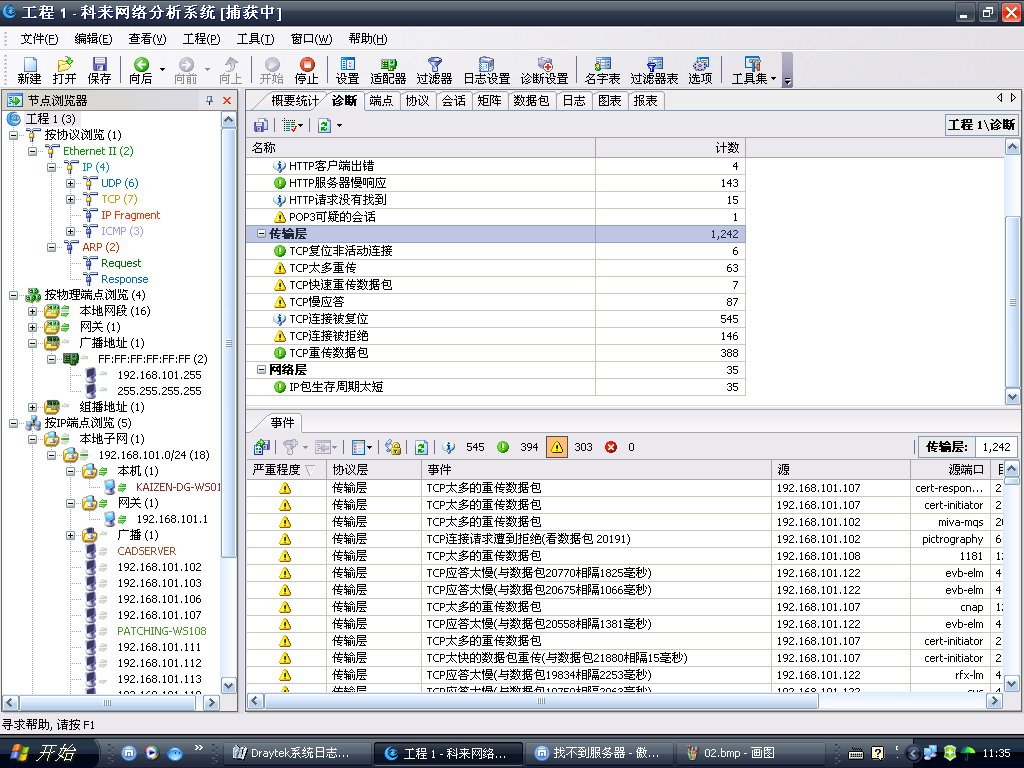The image size is (1024, 768).
Task: Click the 严重程度 column header
Action: [x=284, y=469]
